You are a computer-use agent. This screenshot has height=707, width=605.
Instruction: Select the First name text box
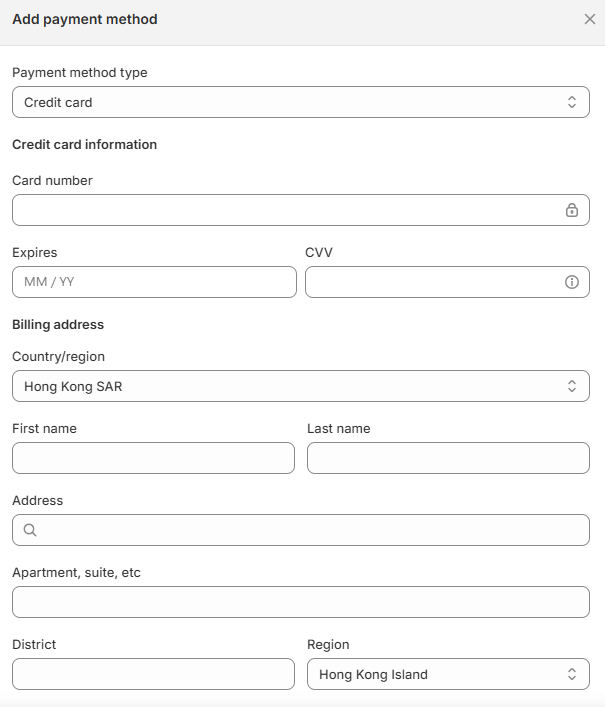[153, 458]
